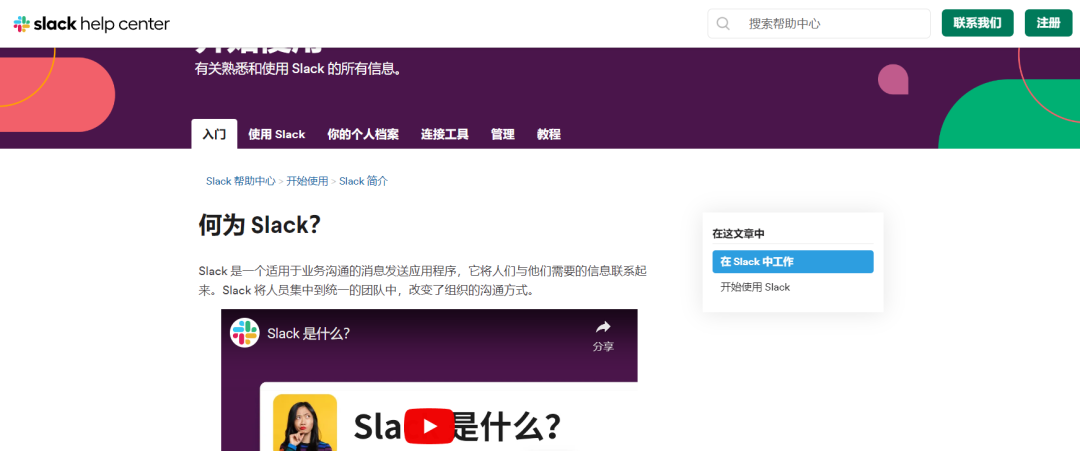Click the Slack help center logo

92,24
